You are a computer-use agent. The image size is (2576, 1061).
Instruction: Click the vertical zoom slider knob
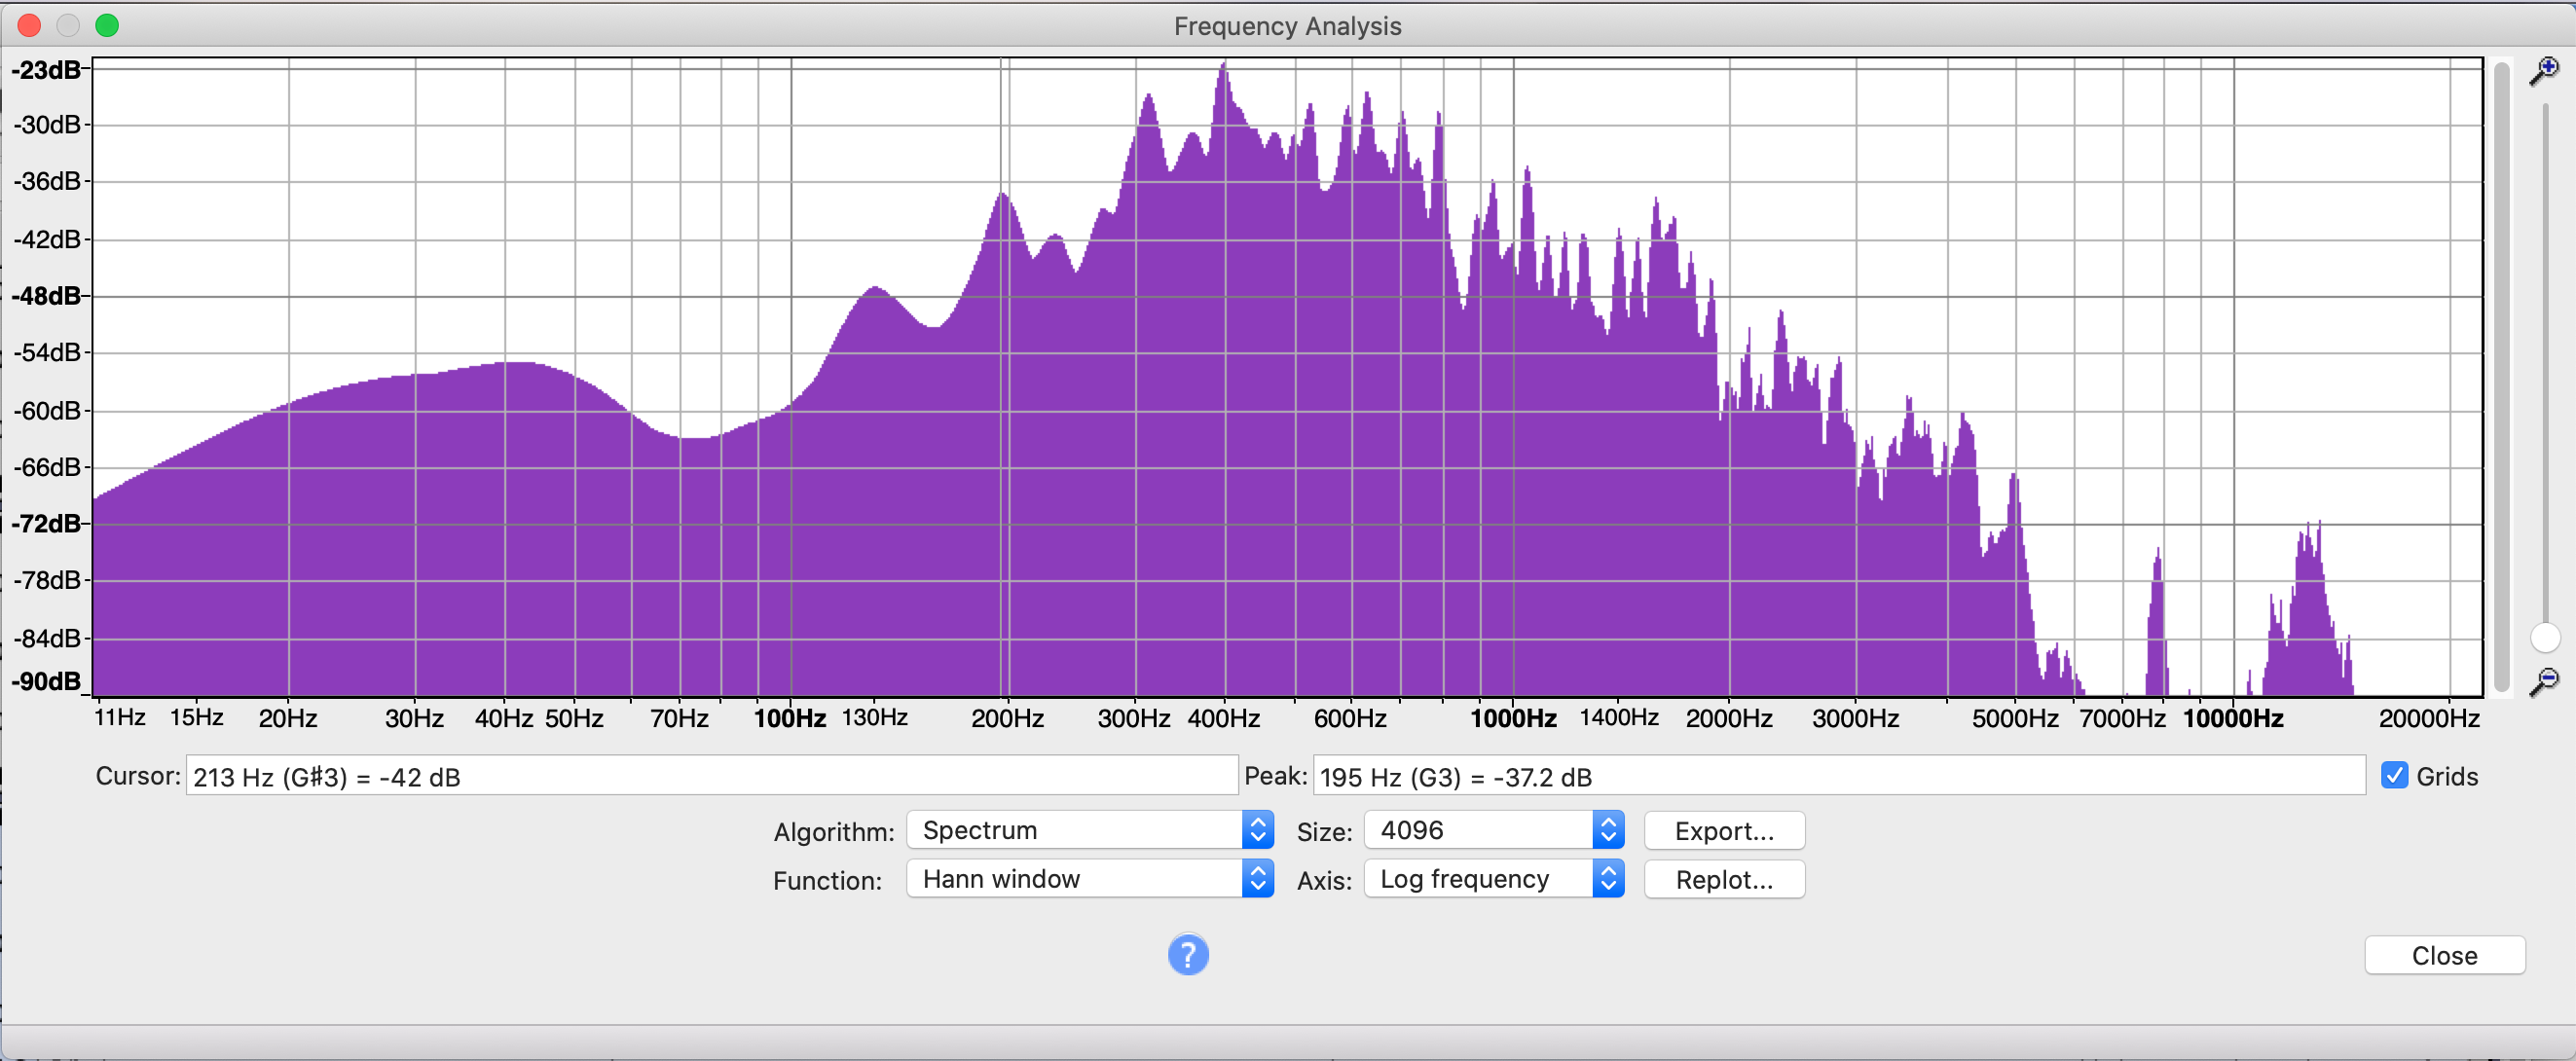(2544, 637)
